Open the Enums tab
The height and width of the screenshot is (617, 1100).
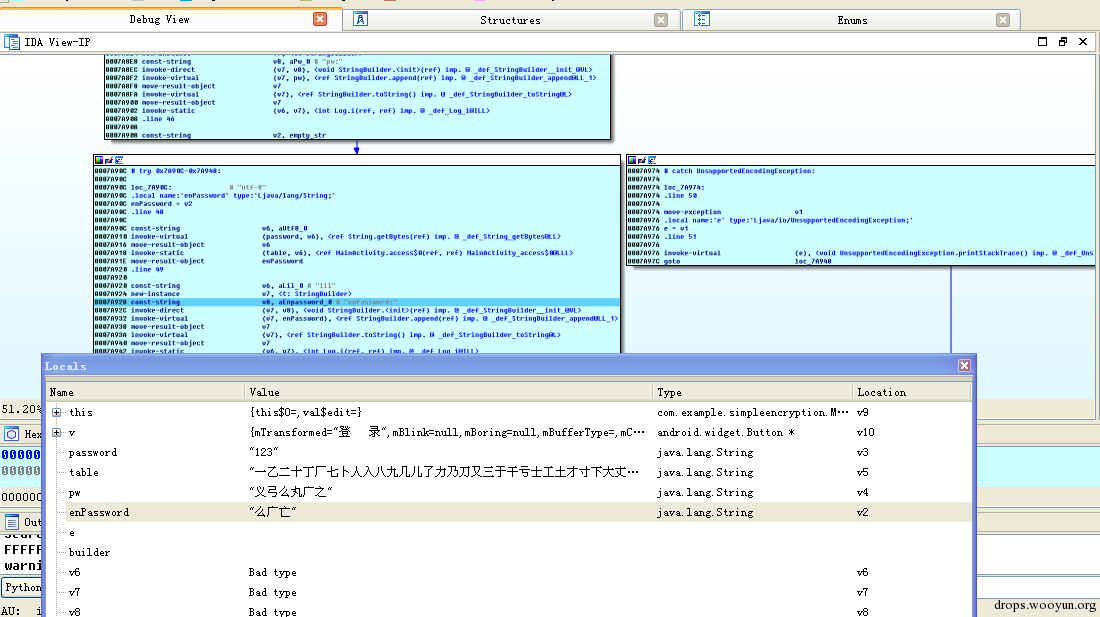point(852,20)
